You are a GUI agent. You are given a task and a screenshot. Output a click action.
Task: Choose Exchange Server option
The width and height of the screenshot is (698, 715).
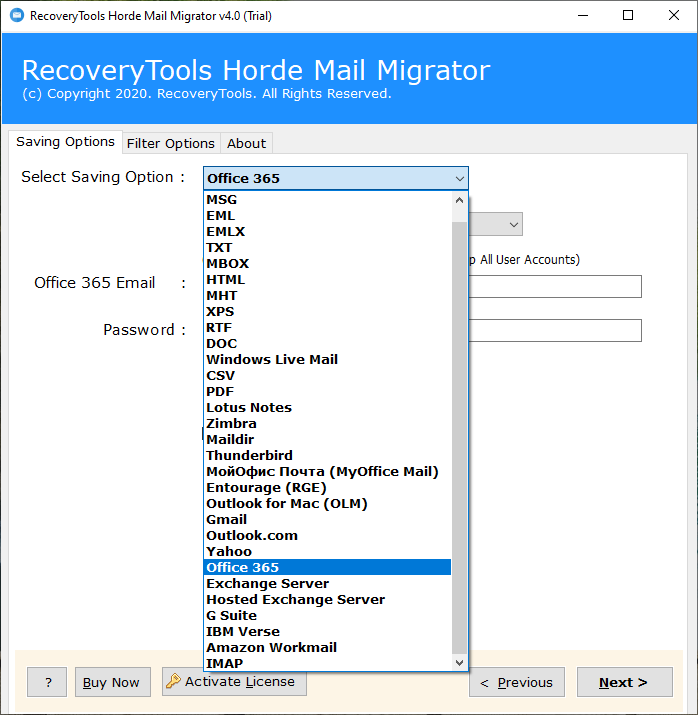(327, 583)
